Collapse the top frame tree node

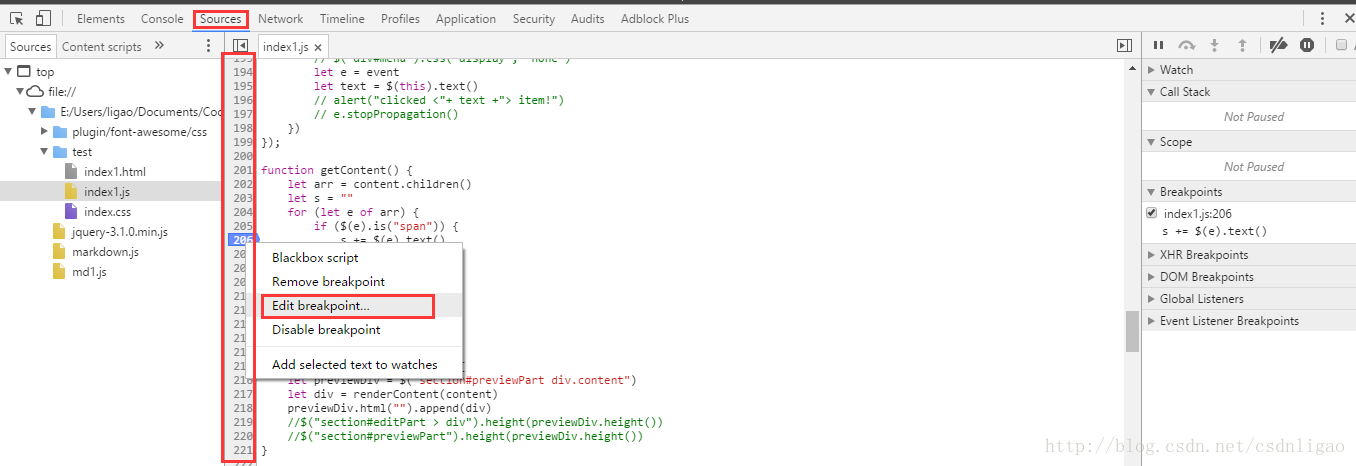(x=9, y=72)
